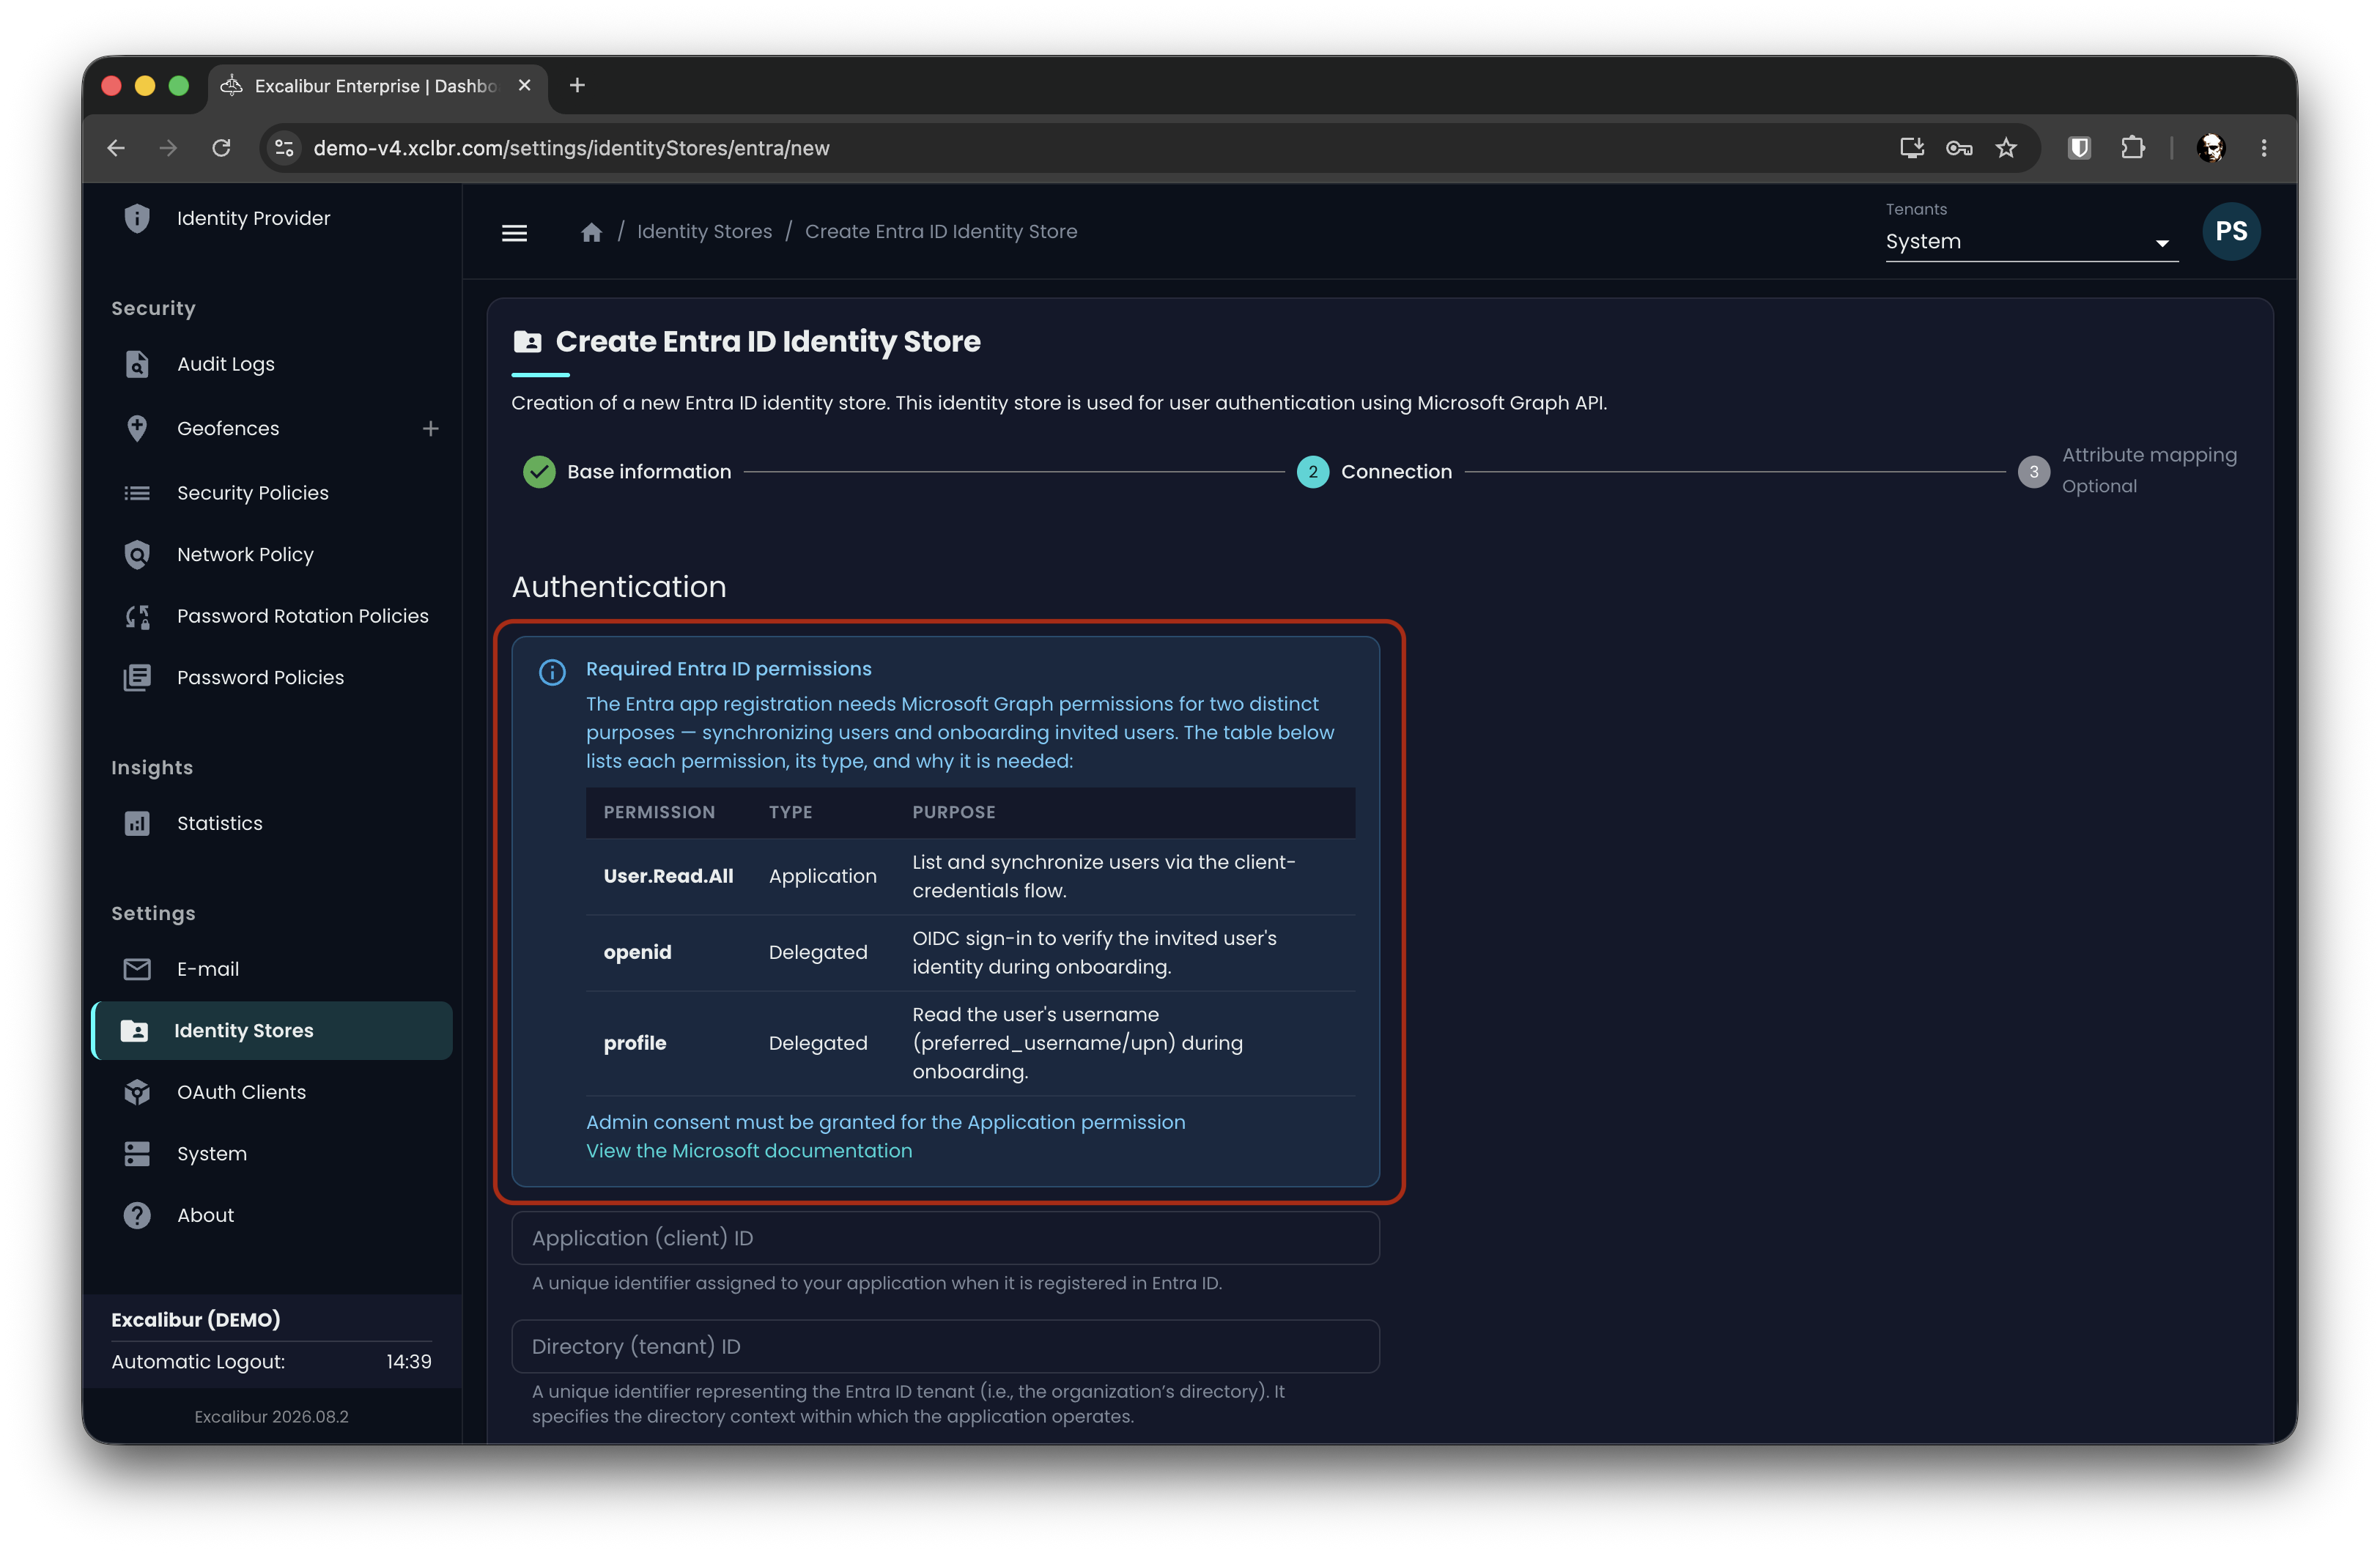Click the Excalibur 2026.08.2 version text
Screen dimensions: 2380x1553
pyautogui.click(x=271, y=1417)
